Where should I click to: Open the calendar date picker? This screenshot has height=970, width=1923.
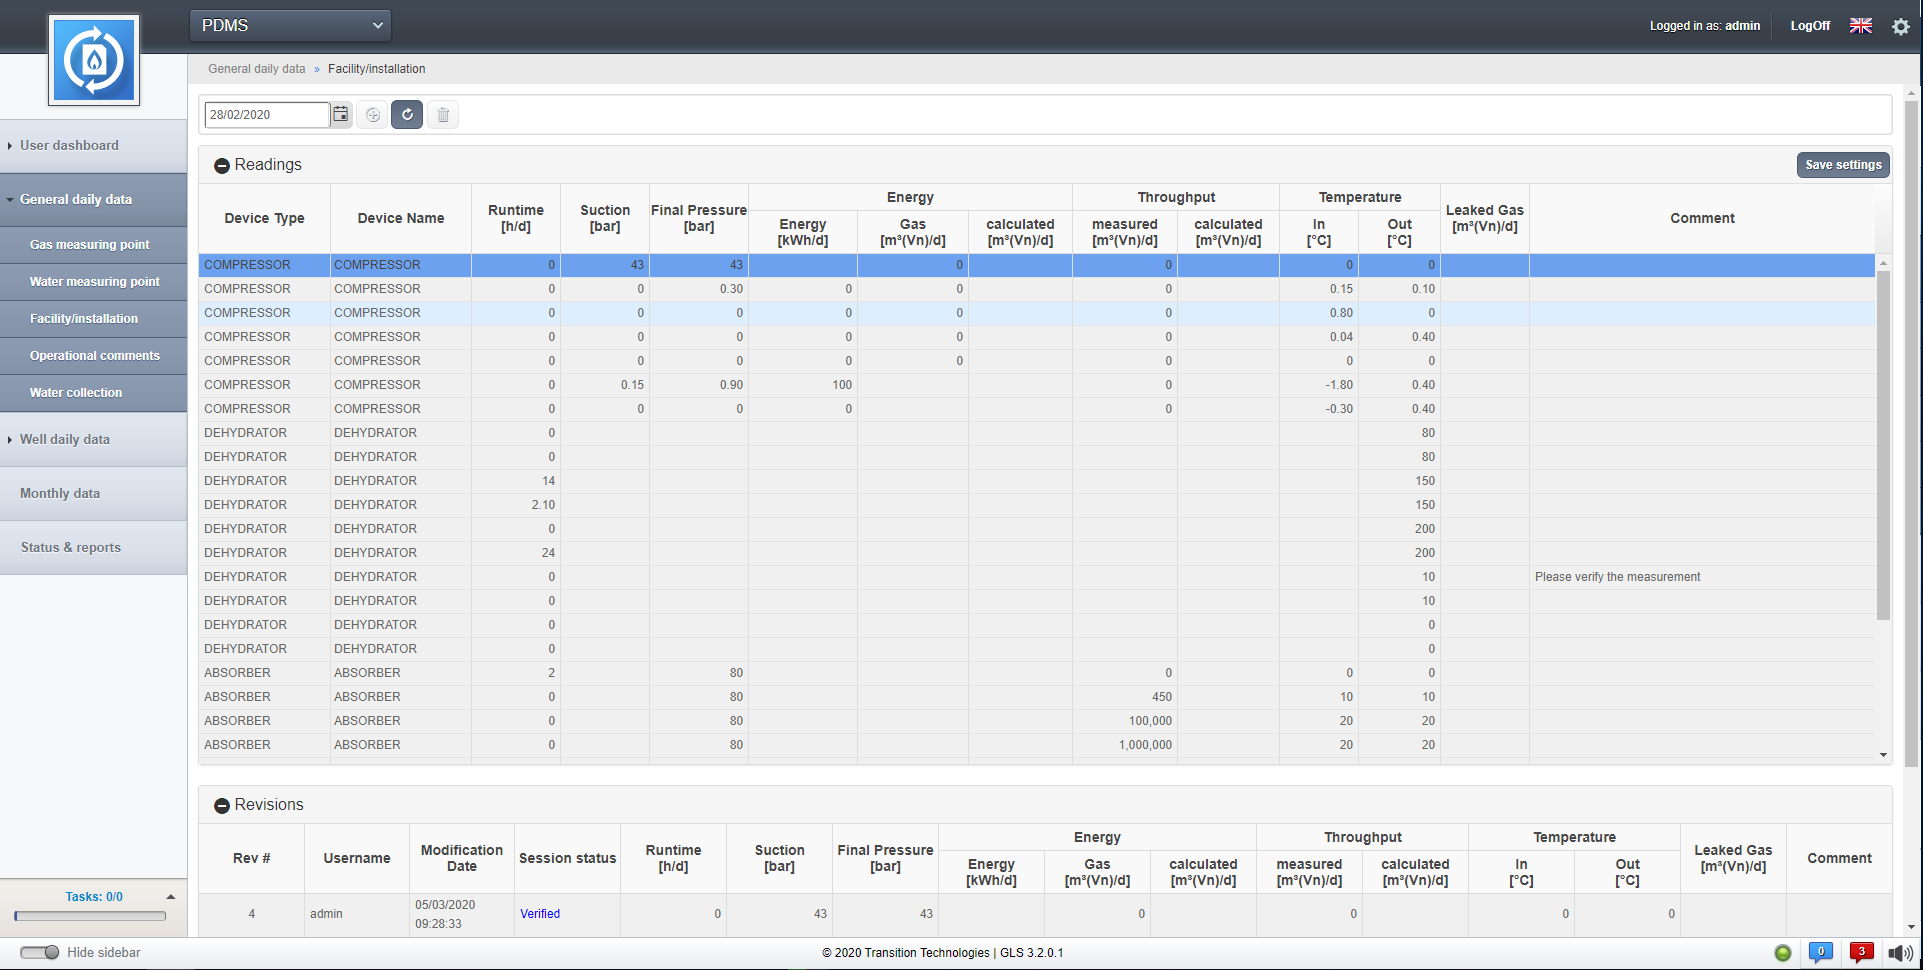tap(341, 114)
